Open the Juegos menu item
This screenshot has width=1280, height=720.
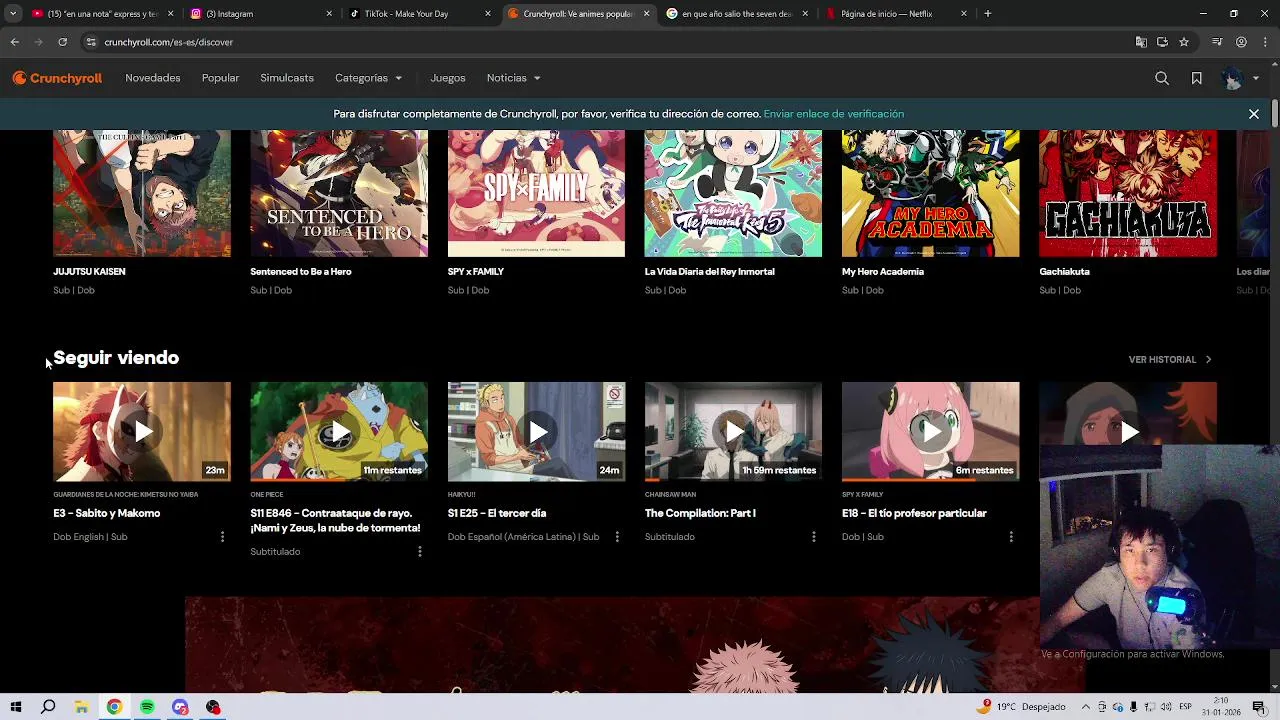(x=448, y=78)
